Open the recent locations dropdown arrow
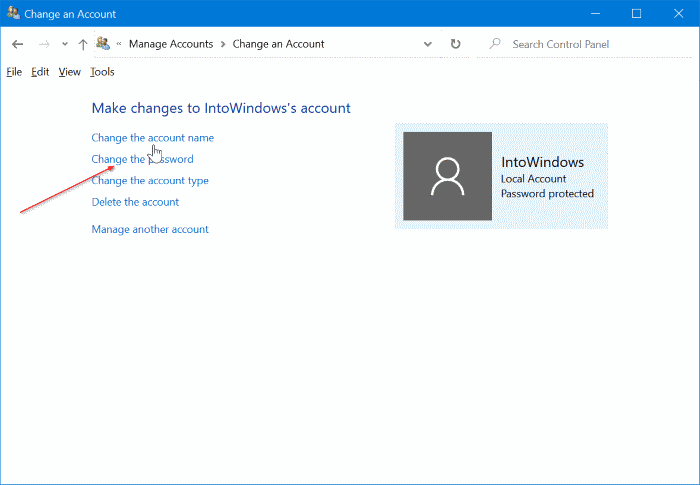This screenshot has width=700, height=485. [65, 44]
